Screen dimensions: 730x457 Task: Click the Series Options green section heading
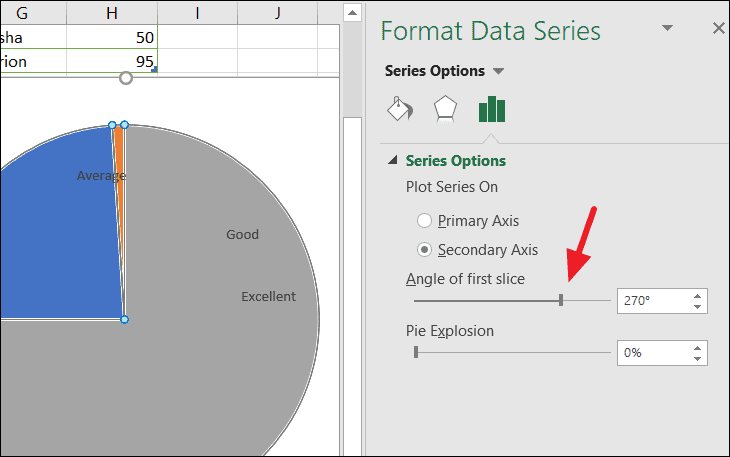[456, 161]
